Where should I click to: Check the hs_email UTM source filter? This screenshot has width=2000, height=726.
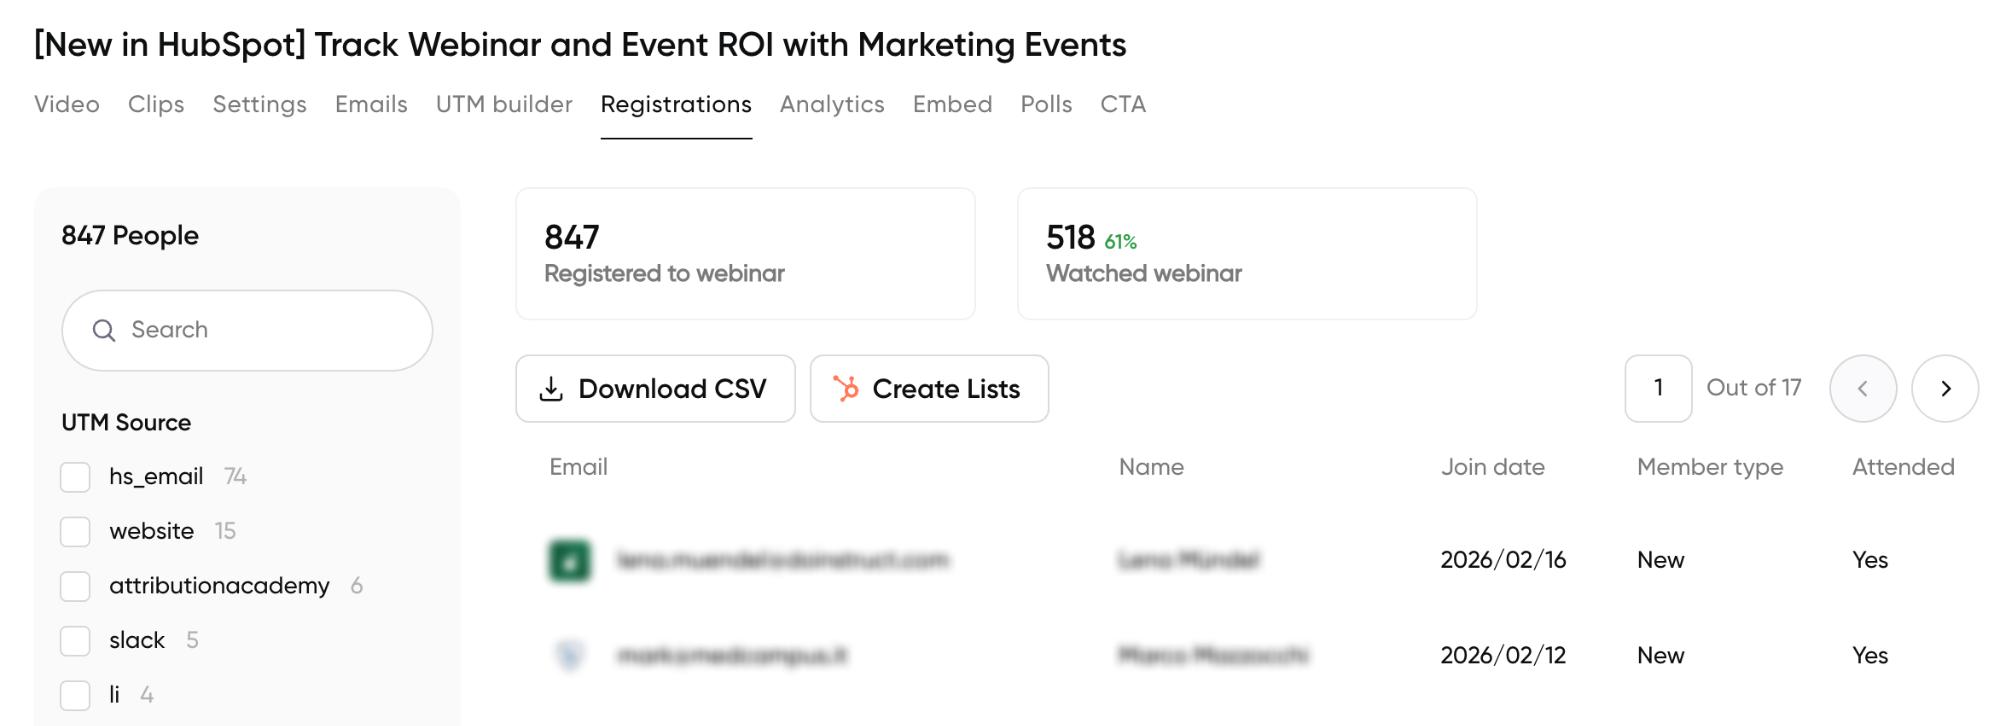[75, 477]
